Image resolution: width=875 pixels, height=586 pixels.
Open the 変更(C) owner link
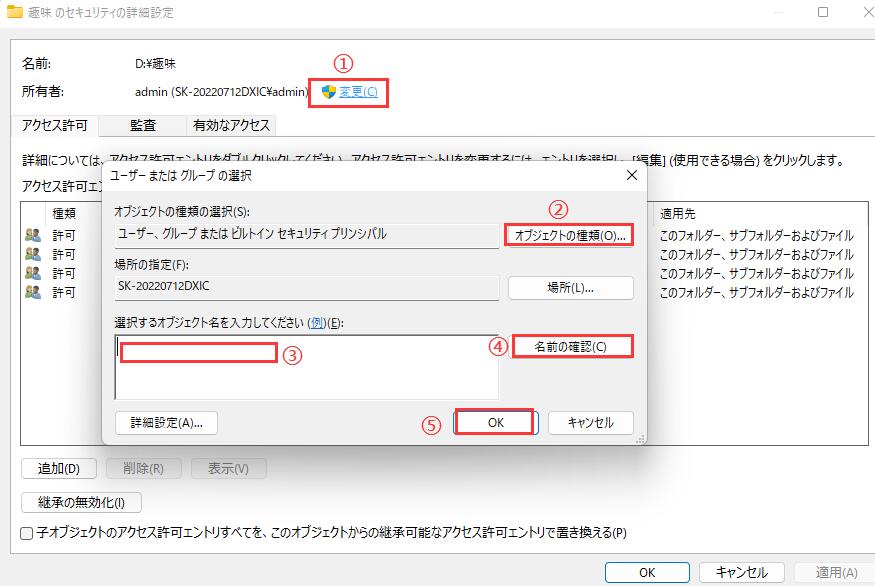click(358, 92)
